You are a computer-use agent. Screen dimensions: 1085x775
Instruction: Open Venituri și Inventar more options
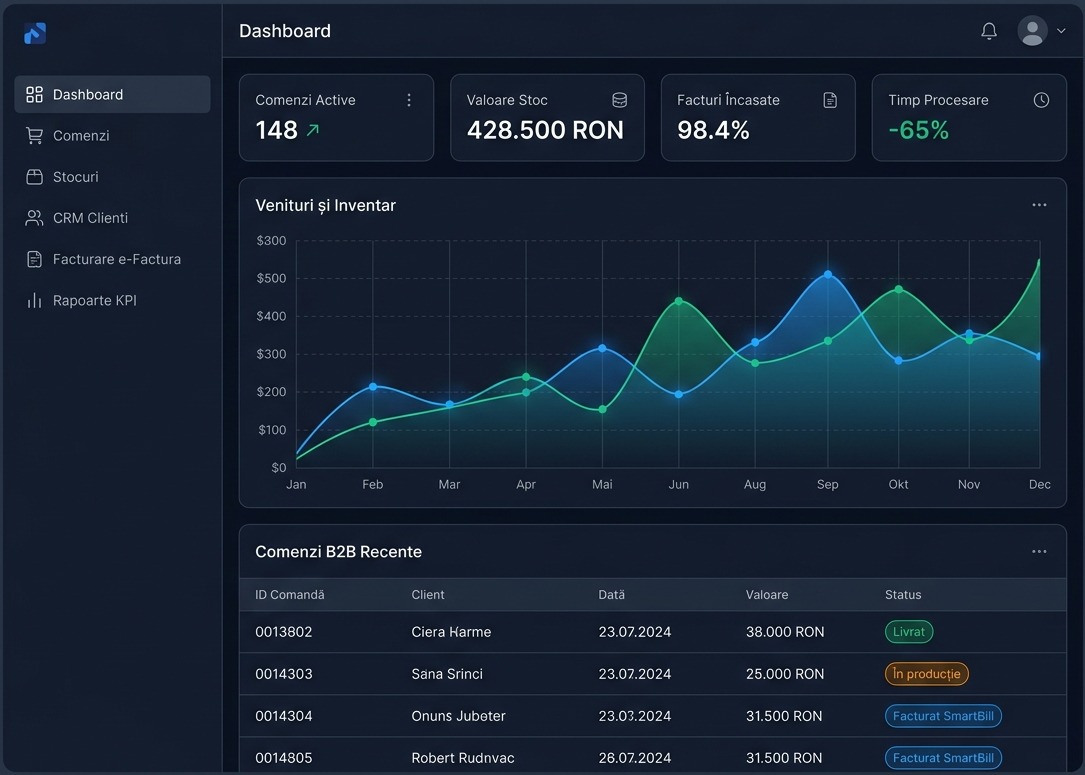tap(1039, 205)
